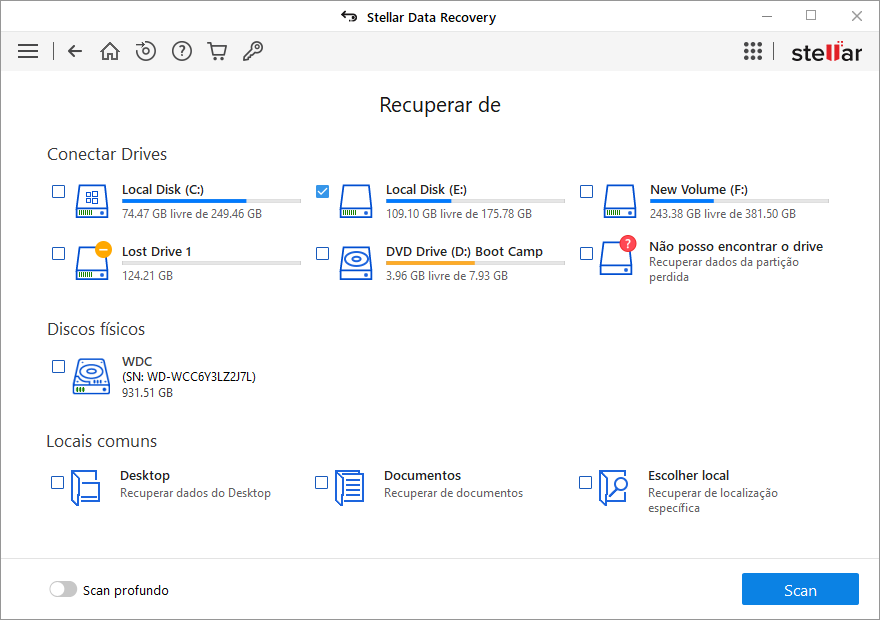Click the Stellar logo
Screen dimensions: 880x620
825,52
